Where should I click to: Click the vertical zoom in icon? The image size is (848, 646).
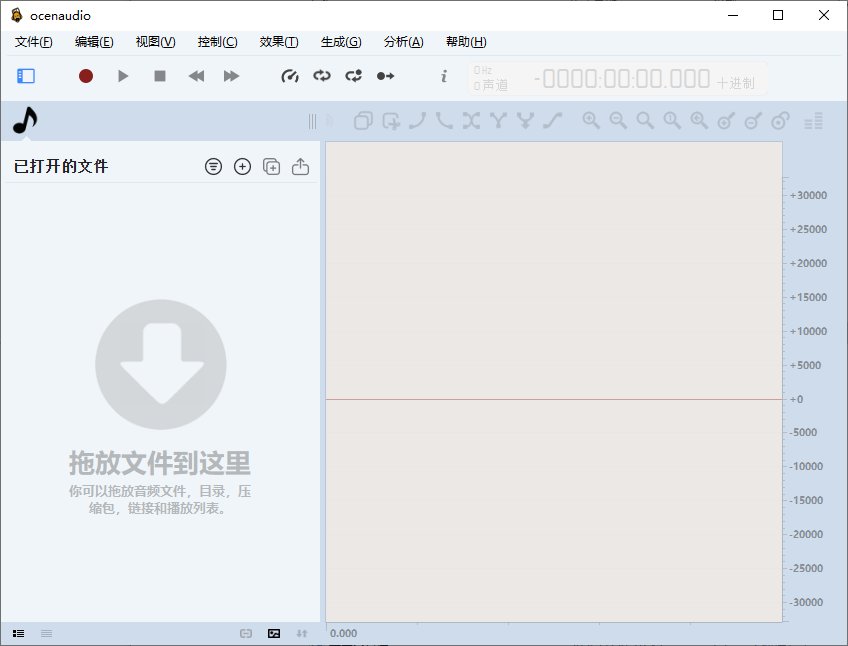[x=726, y=121]
